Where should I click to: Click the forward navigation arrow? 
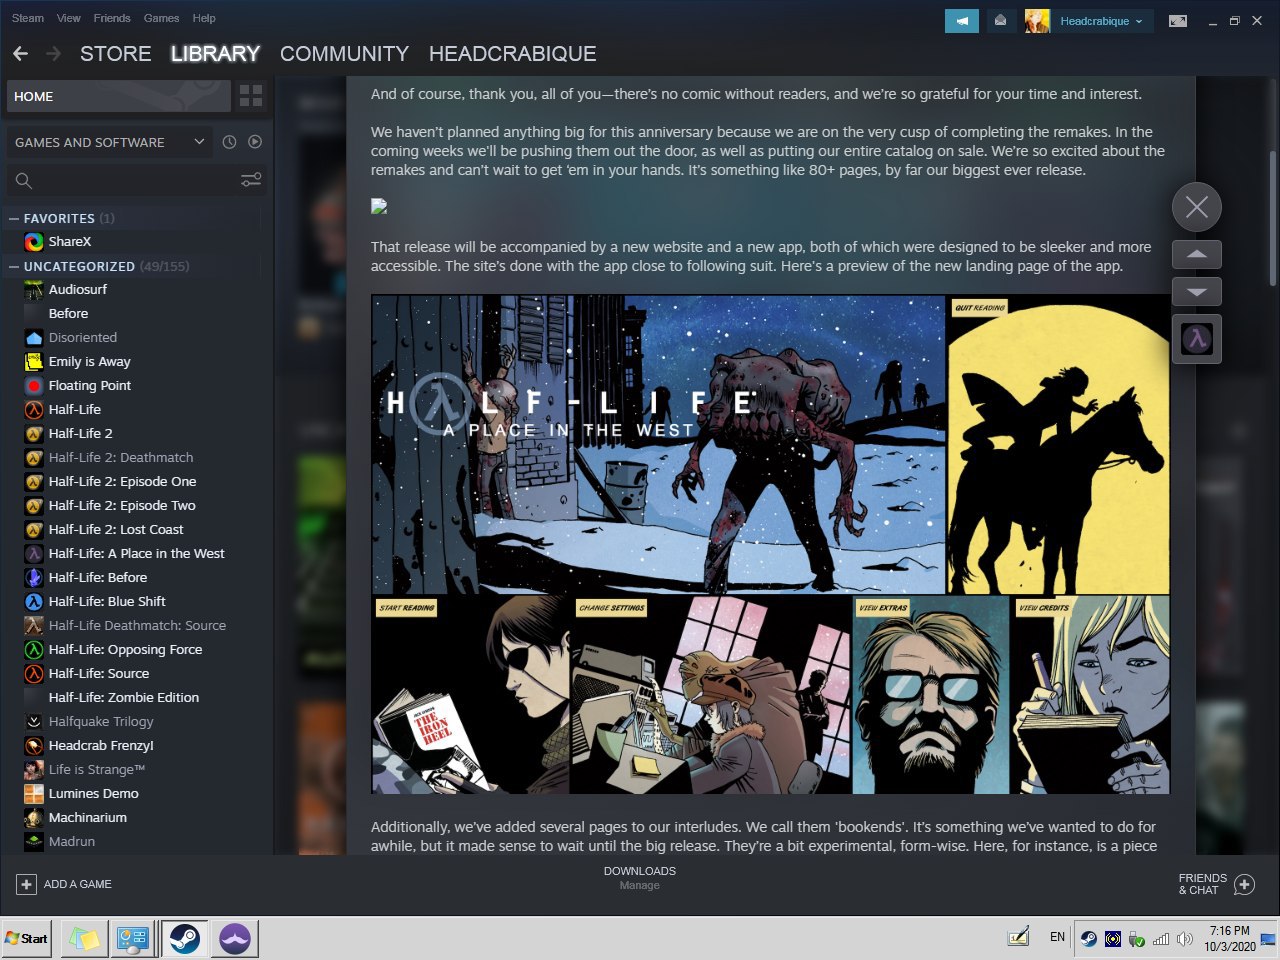54,54
